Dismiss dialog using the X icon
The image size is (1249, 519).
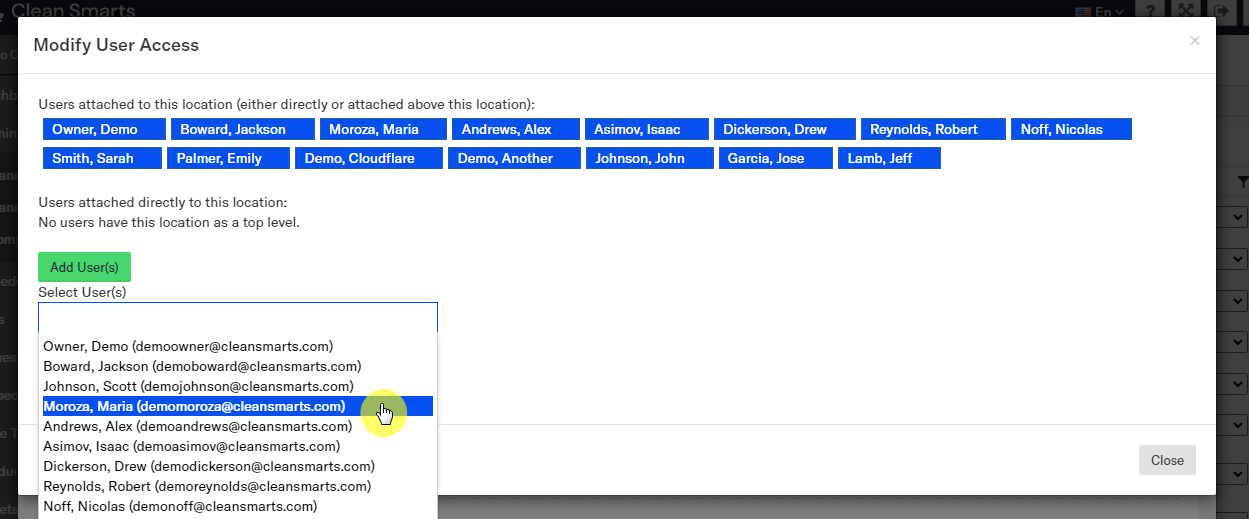point(1194,41)
